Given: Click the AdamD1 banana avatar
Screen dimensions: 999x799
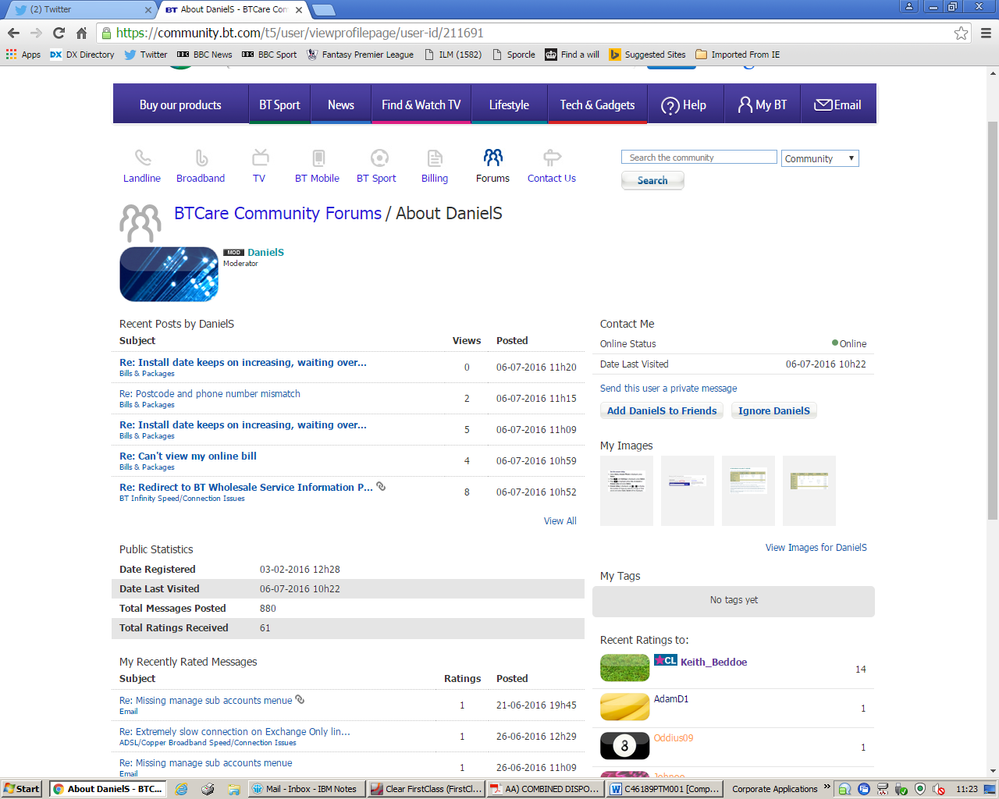Looking at the screenshot, I should [x=624, y=707].
